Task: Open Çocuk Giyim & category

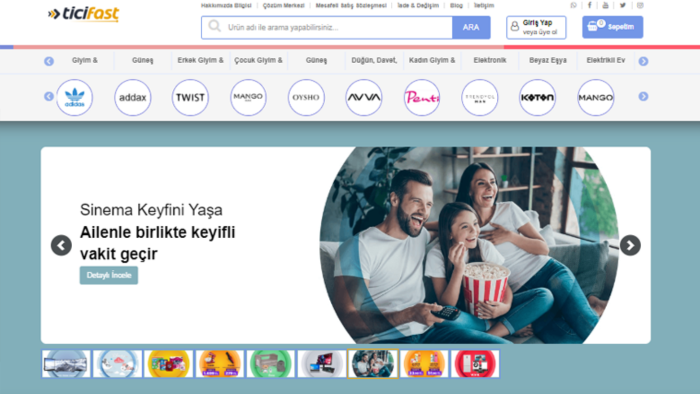Action: coord(258,60)
